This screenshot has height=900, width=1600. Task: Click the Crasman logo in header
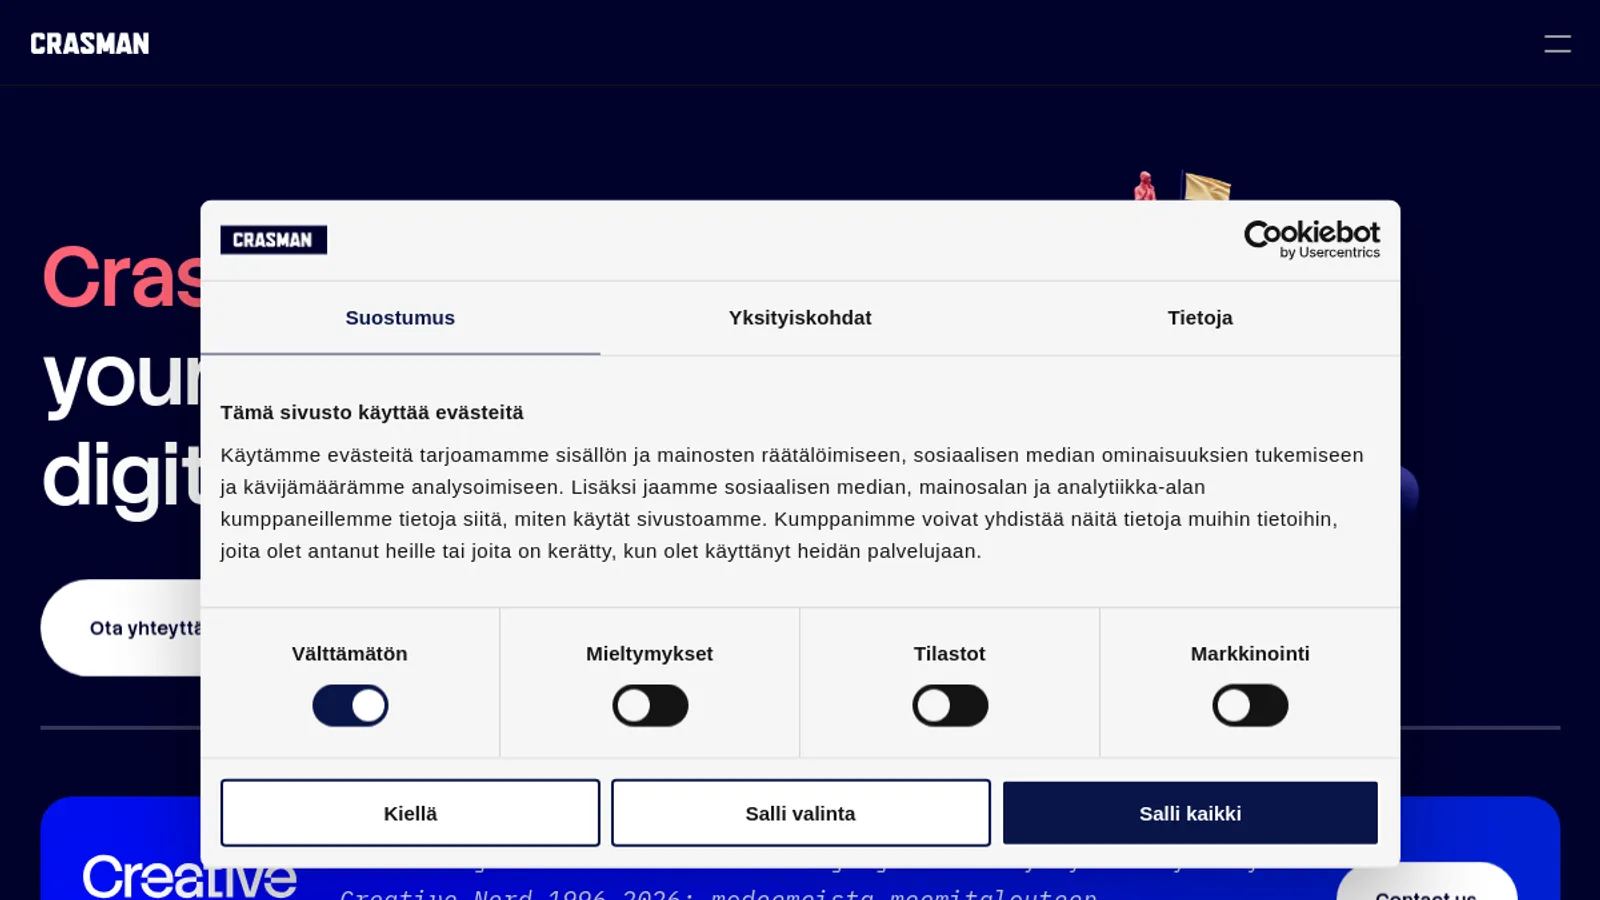[x=90, y=44]
